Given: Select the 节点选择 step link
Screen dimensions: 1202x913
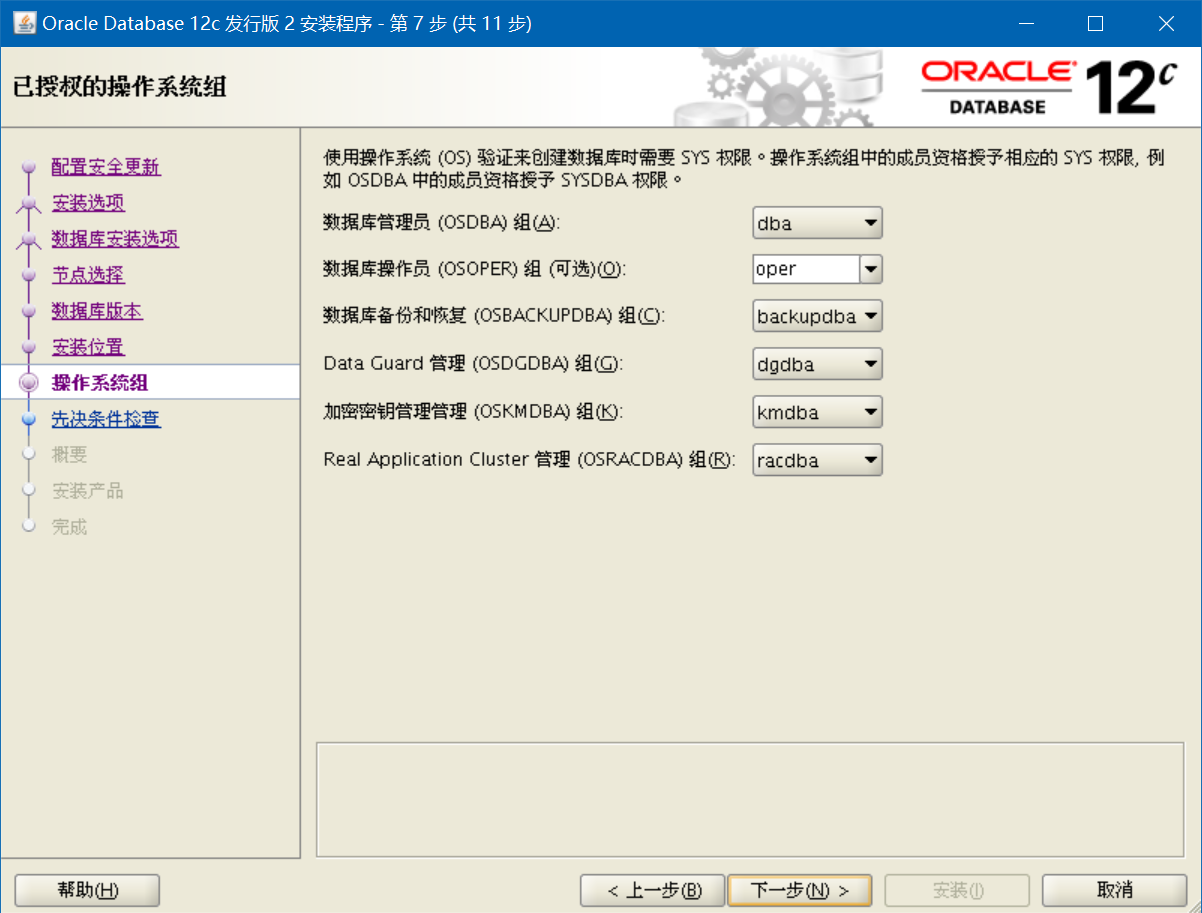Looking at the screenshot, I should [x=88, y=275].
